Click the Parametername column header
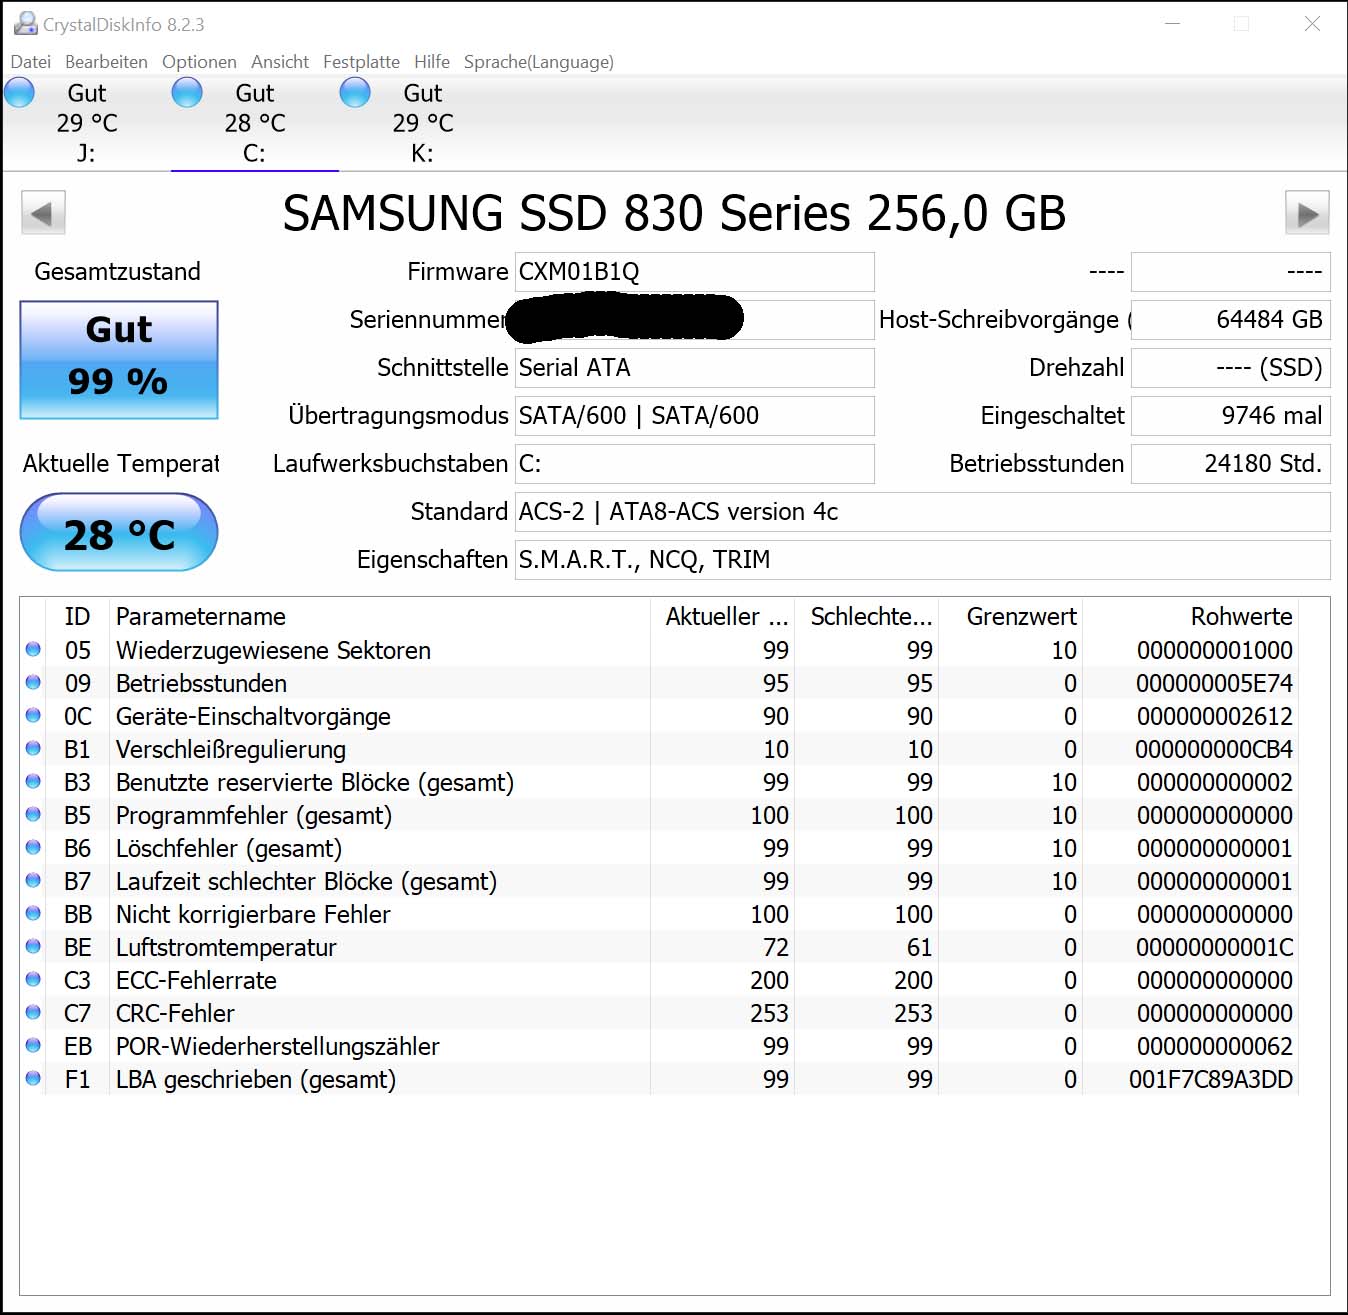This screenshot has width=1348, height=1315. tap(380, 617)
